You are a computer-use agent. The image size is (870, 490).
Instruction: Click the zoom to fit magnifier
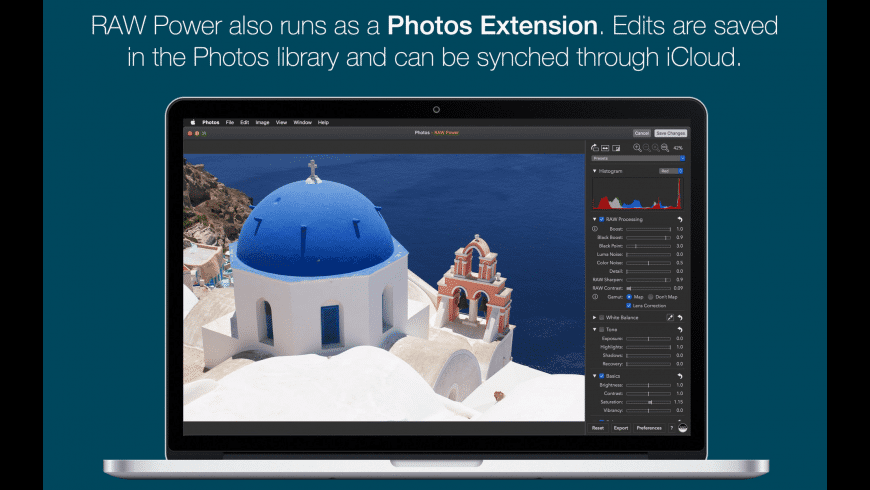[665, 148]
